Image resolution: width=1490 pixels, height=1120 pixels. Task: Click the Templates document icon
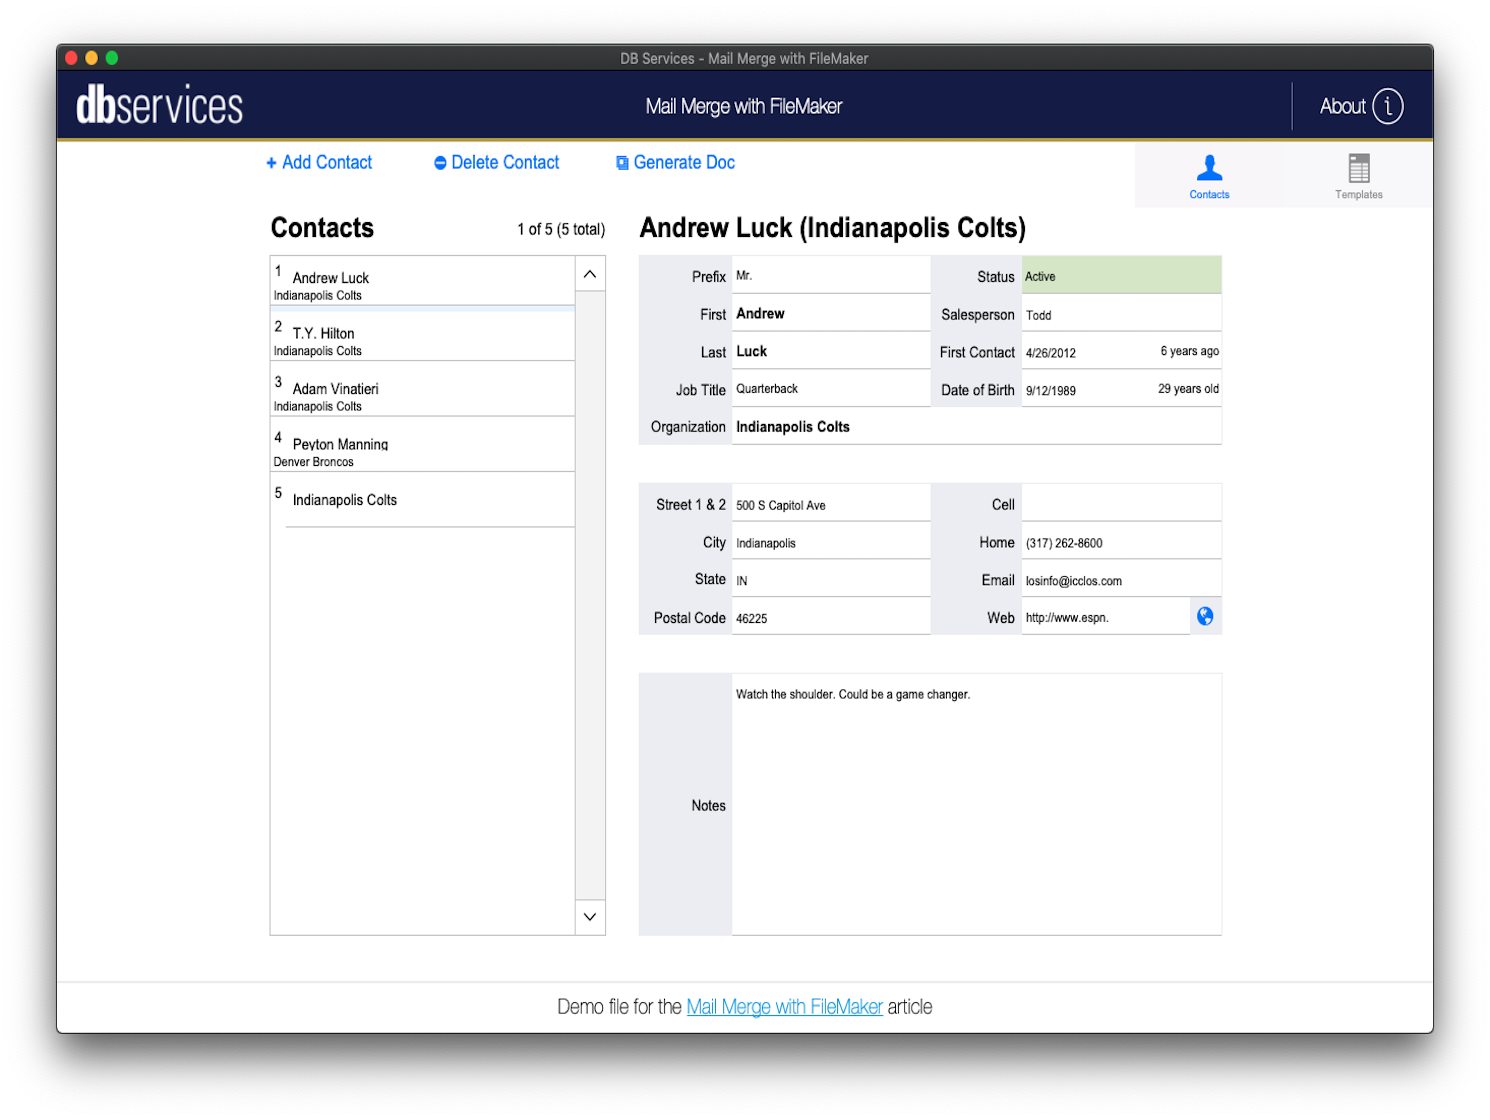pyautogui.click(x=1358, y=167)
